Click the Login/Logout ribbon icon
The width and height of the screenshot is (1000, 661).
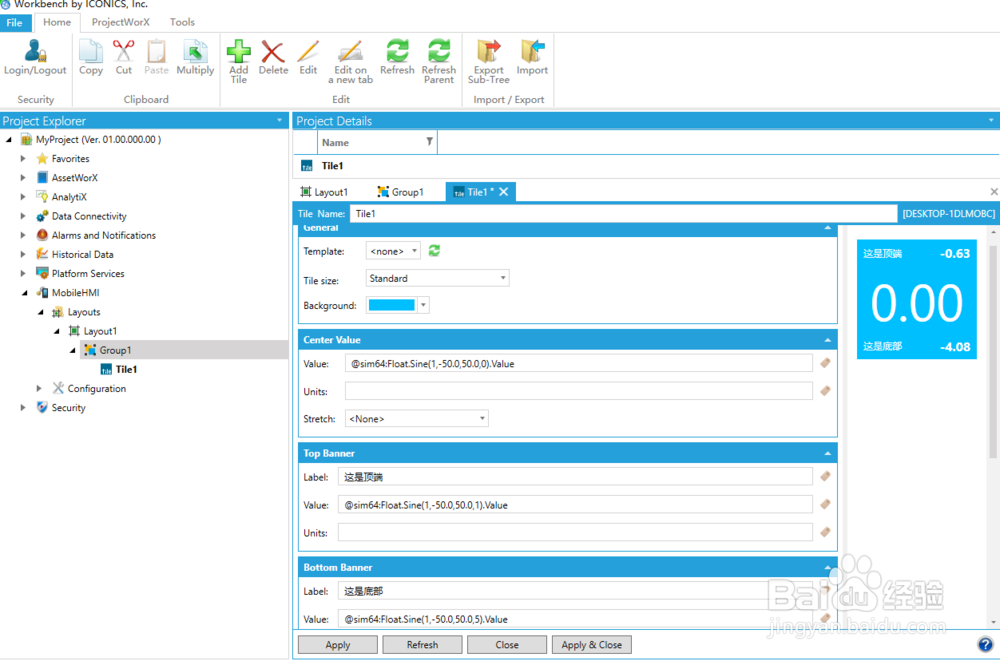tap(35, 51)
